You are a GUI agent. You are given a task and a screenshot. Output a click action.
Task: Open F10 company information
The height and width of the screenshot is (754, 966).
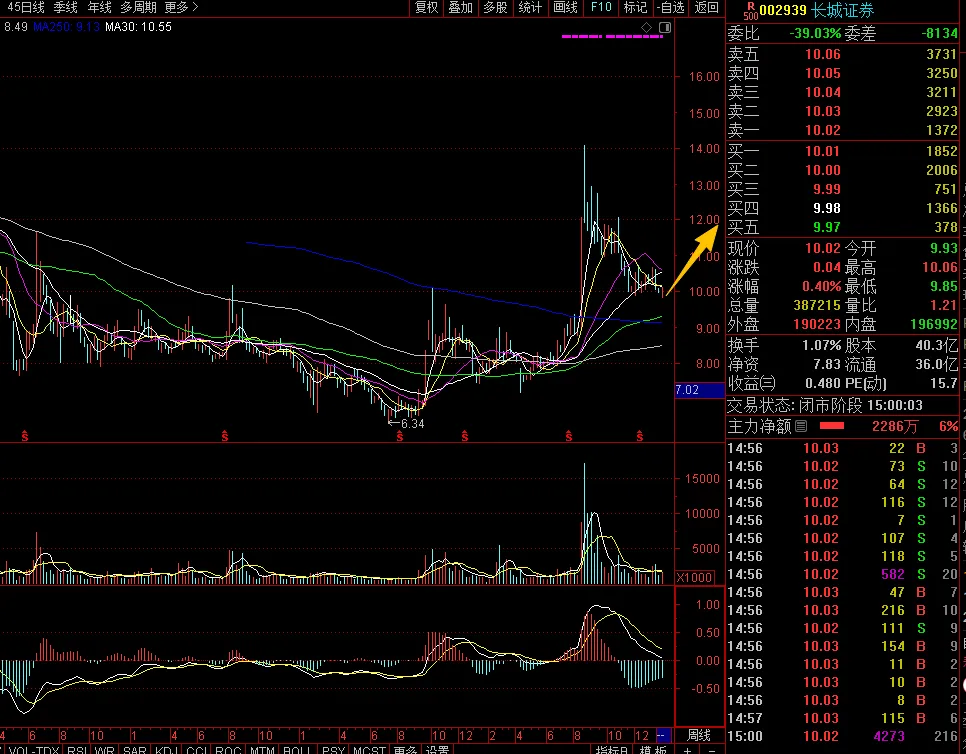click(x=601, y=7)
